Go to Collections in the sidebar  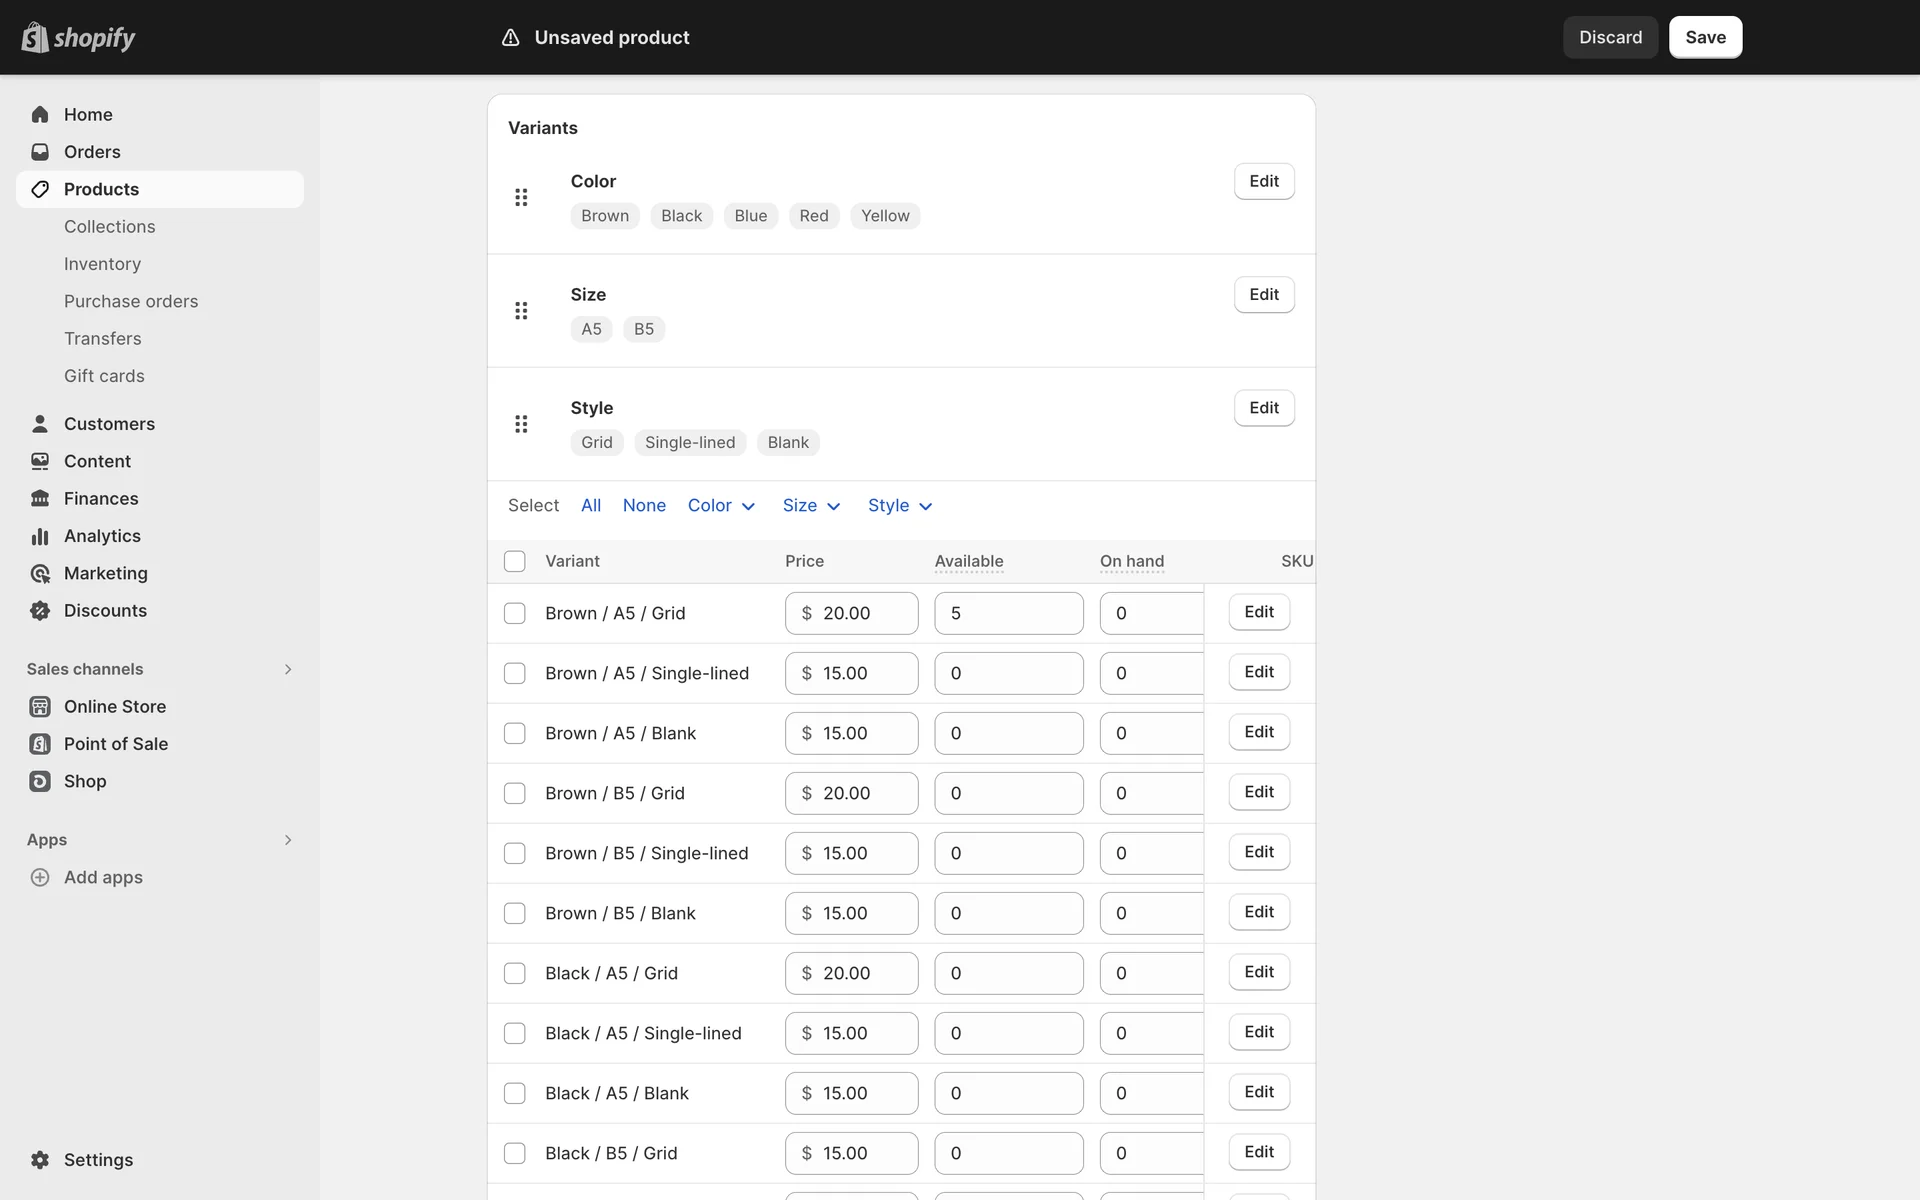coord(109,227)
